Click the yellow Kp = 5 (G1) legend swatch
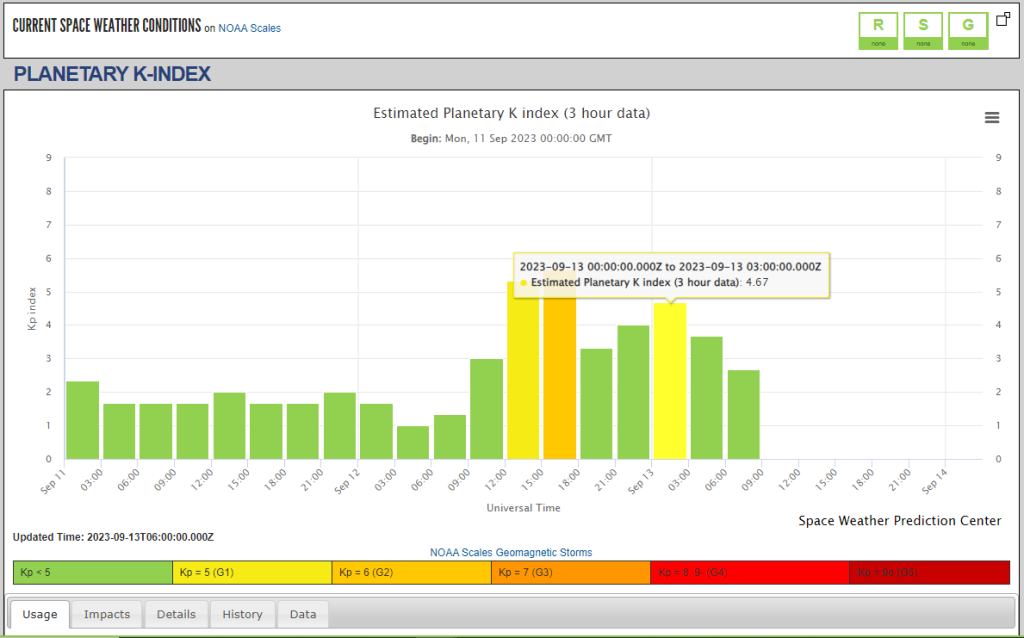The width and height of the screenshot is (1024, 638). point(252,573)
